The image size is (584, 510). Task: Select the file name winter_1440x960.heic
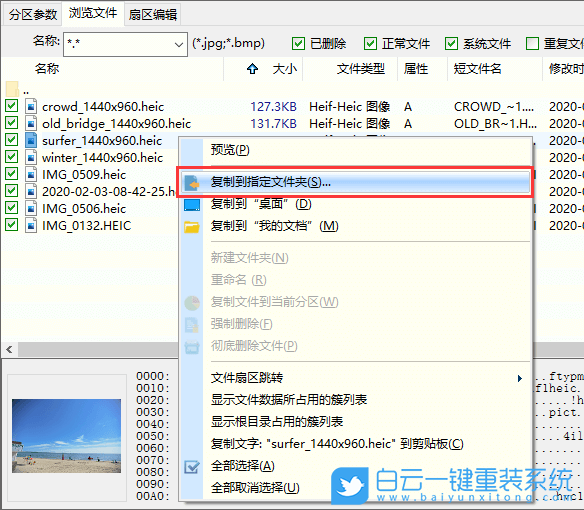(x=102, y=158)
